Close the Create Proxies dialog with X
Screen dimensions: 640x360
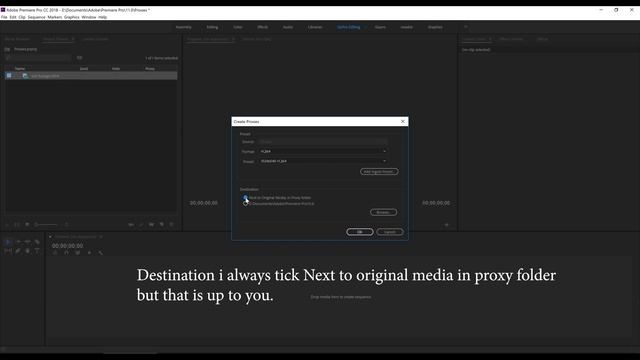tap(403, 122)
